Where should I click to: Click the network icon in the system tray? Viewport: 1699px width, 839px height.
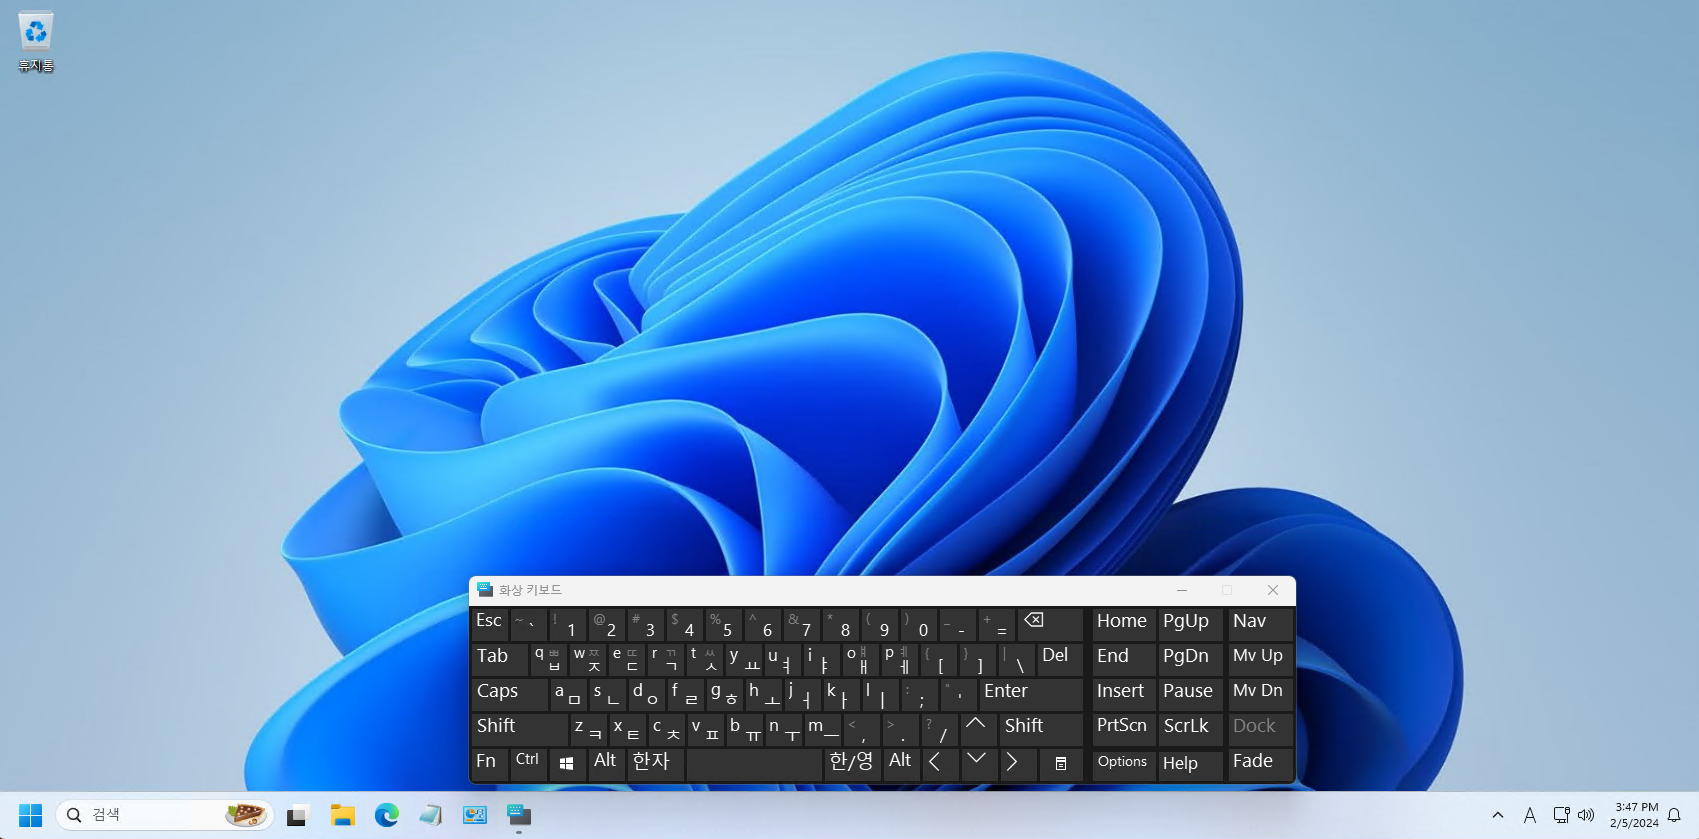(1561, 815)
